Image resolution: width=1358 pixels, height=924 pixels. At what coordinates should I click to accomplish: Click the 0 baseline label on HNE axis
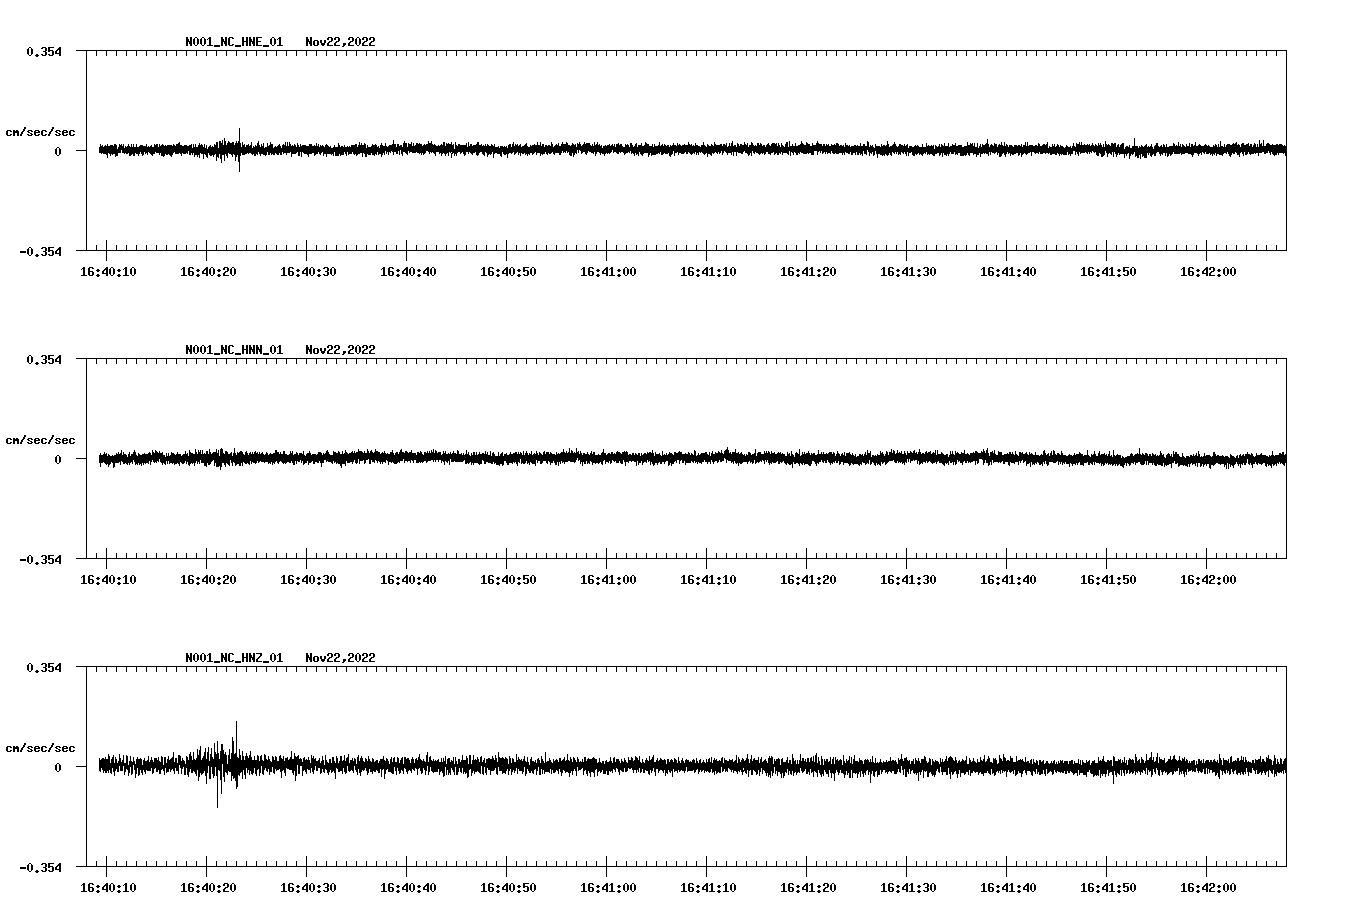pos(58,151)
